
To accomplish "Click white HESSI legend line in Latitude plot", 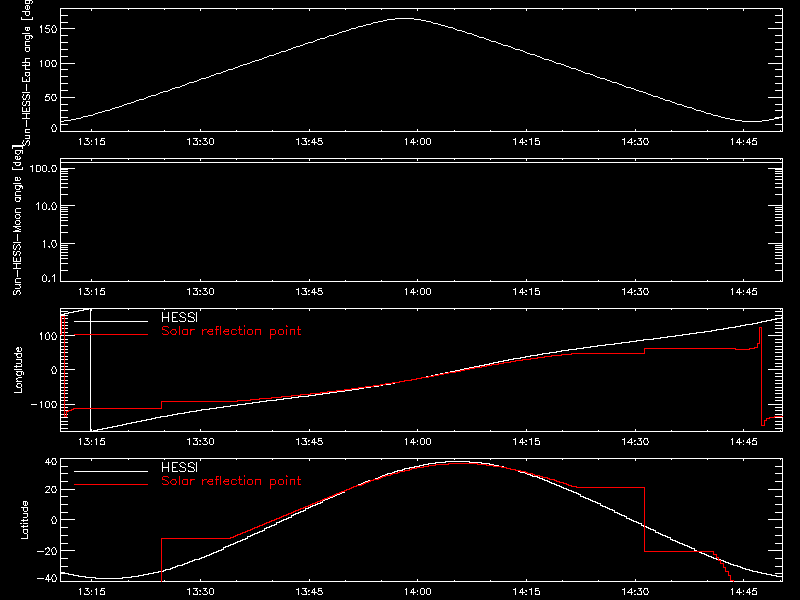I will (111, 471).
